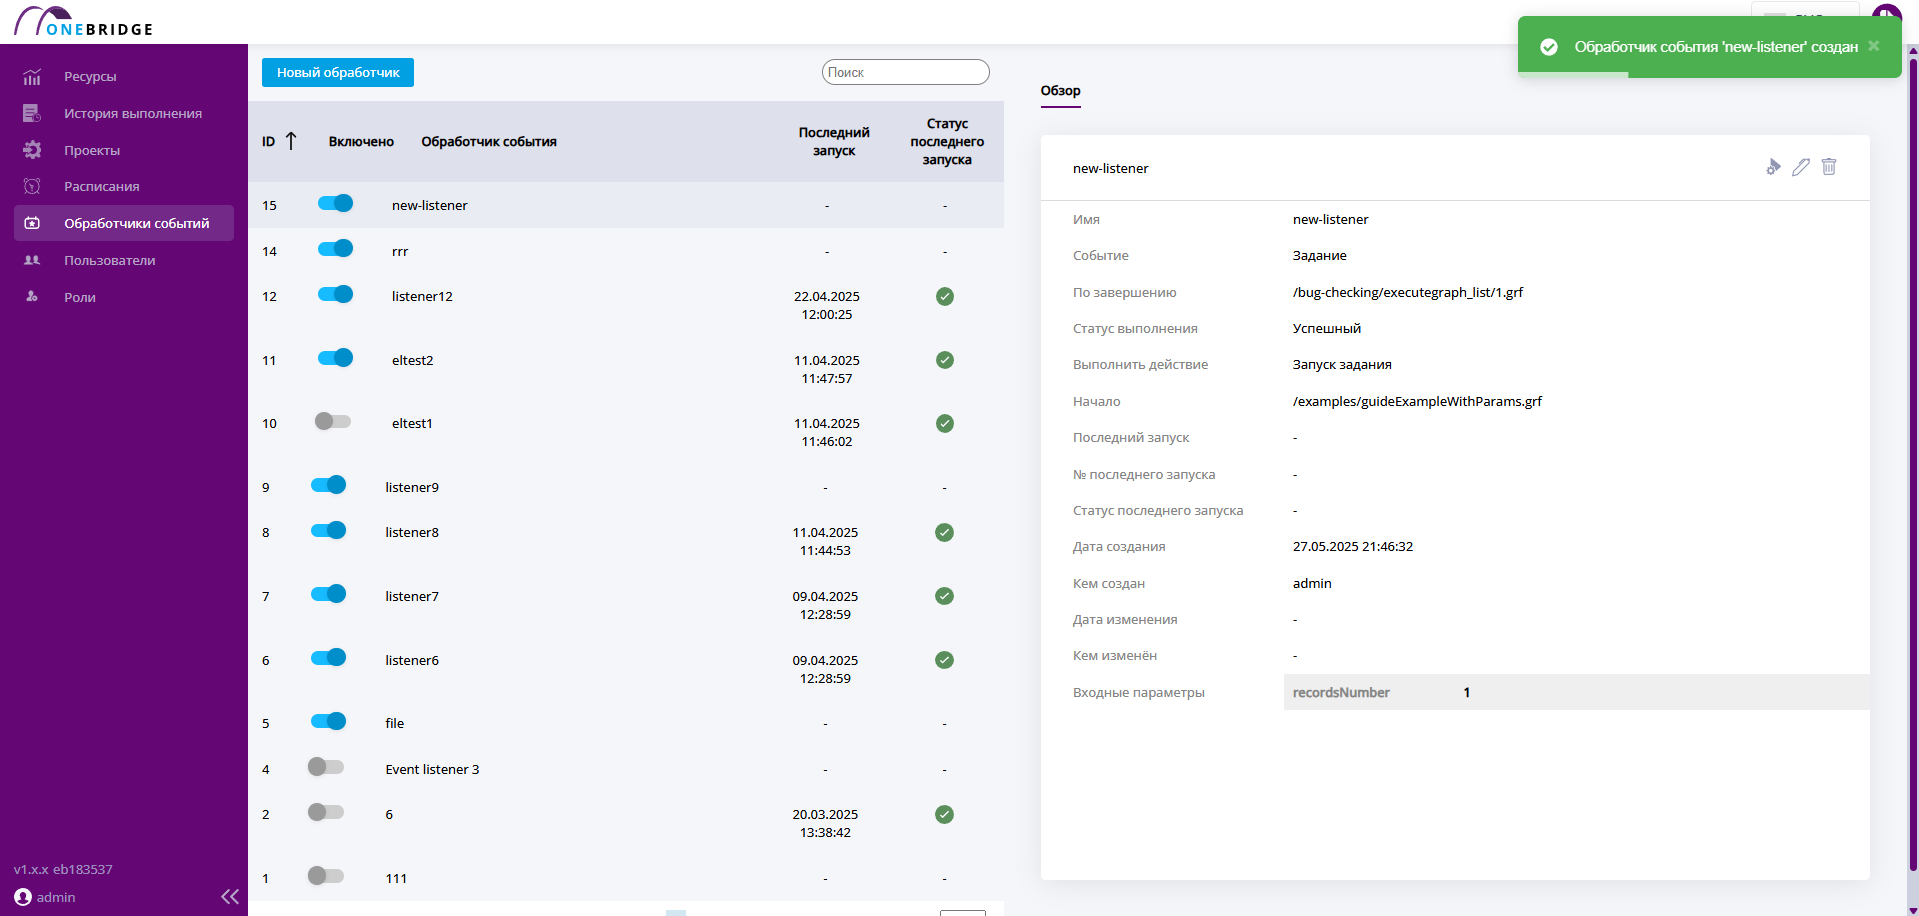
Task: Enable the Event listener 3 toggle
Action: [326, 767]
